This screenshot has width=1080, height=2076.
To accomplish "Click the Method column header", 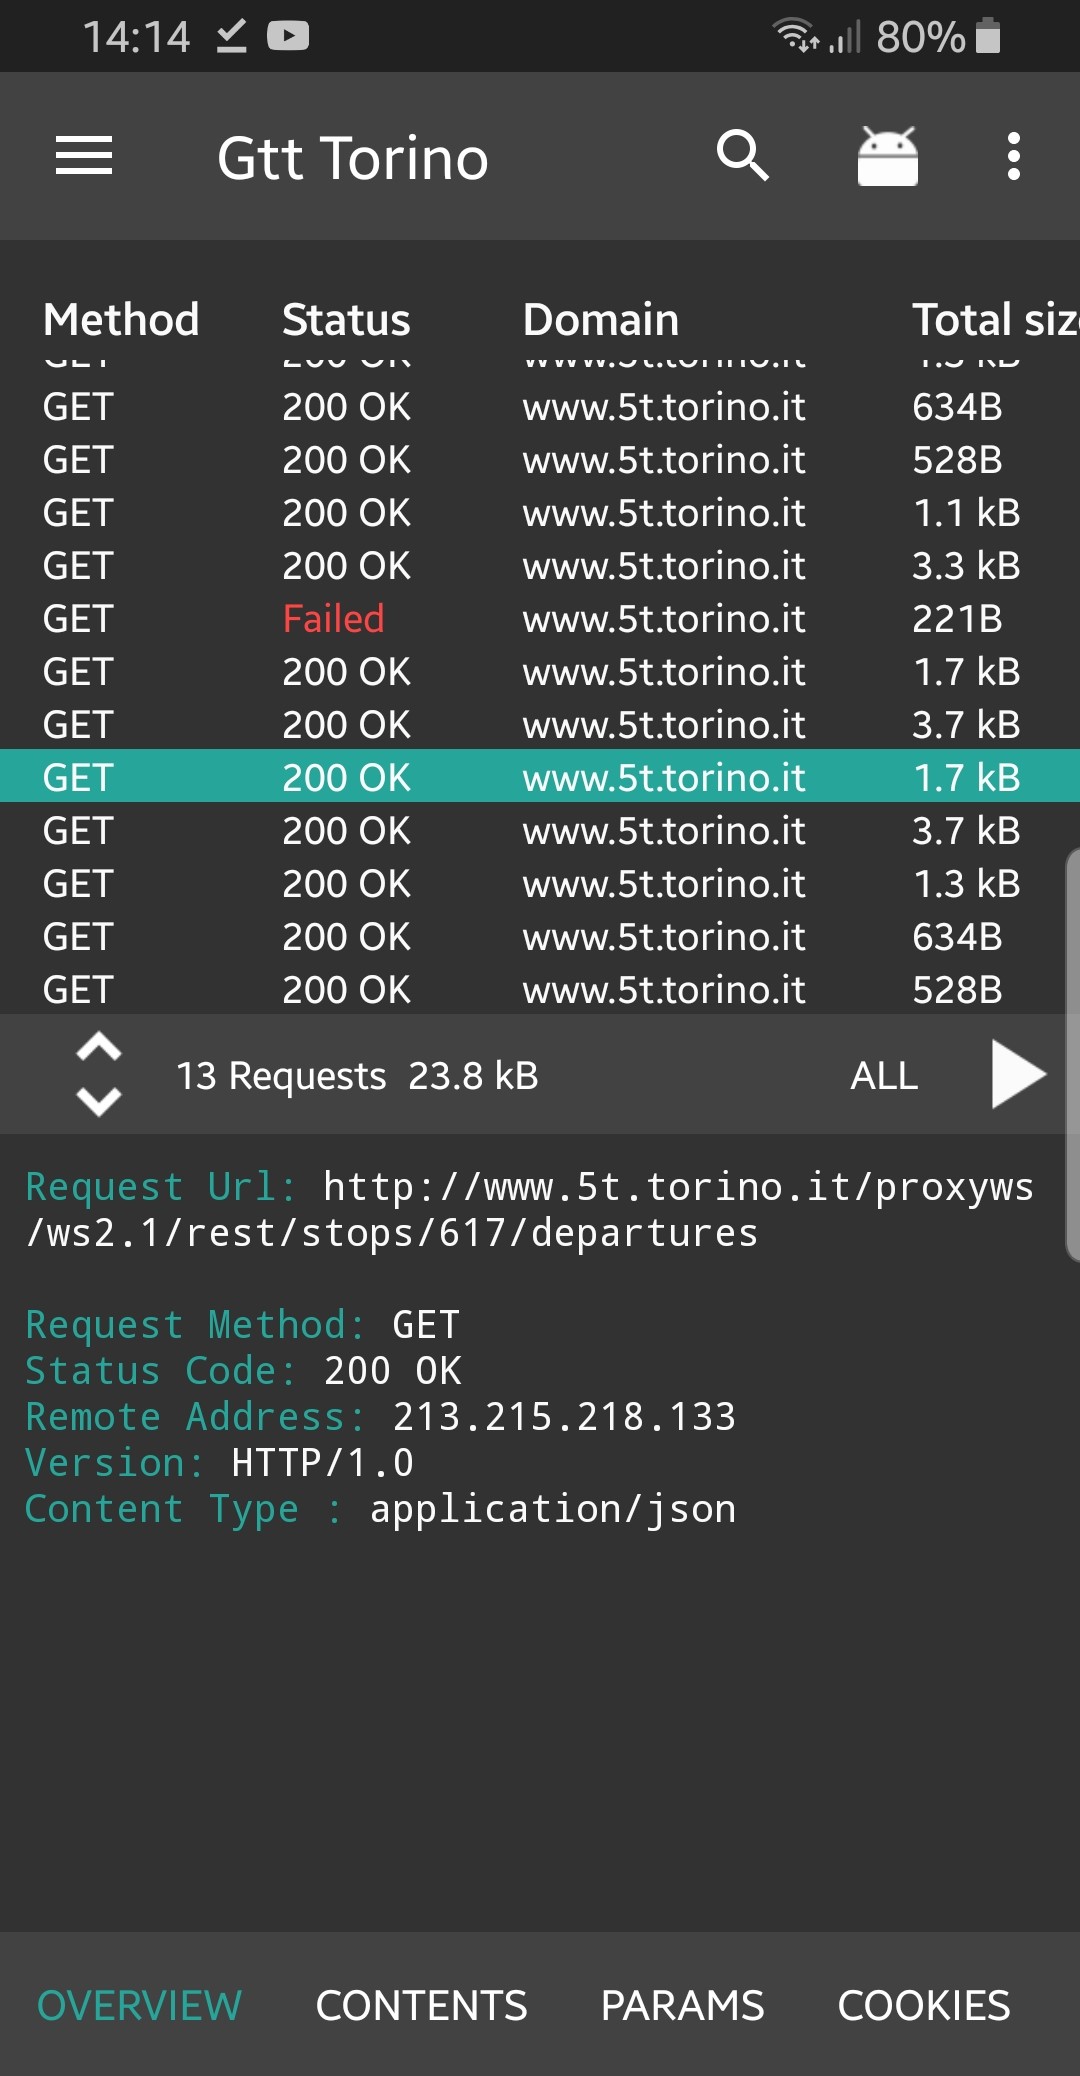I will pyautogui.click(x=121, y=320).
